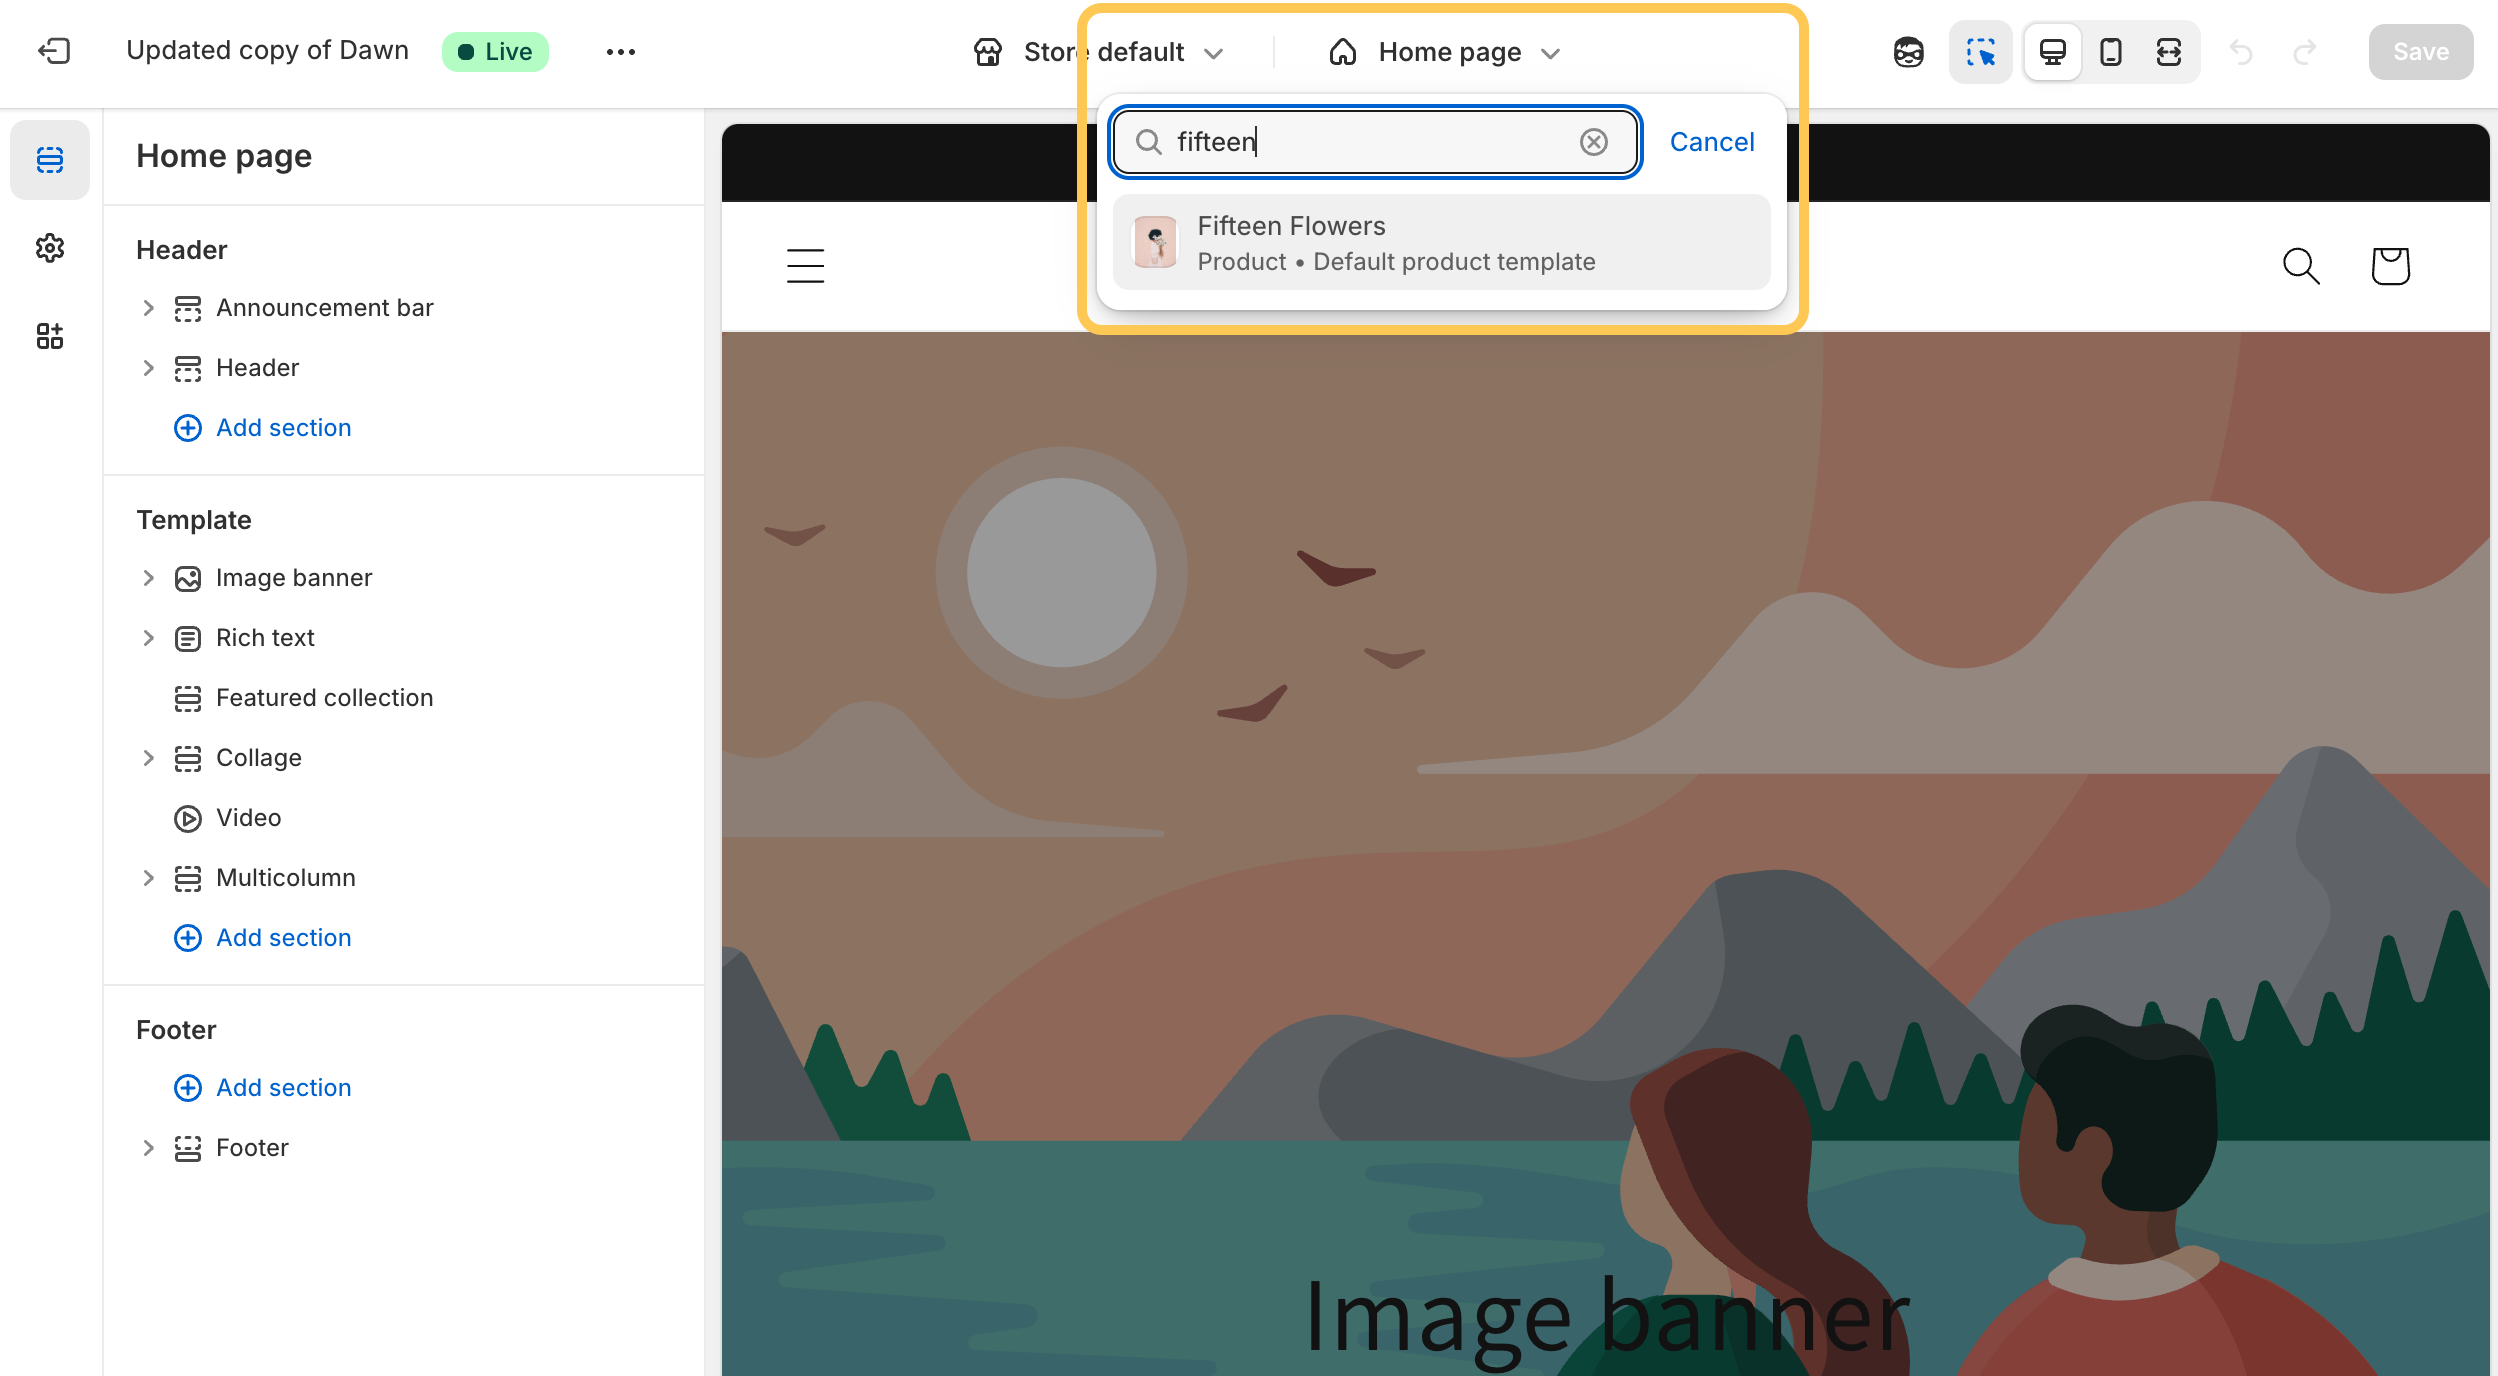This screenshot has height=1376, width=2498.
Task: Select the desktop preview mode
Action: click(x=2052, y=52)
